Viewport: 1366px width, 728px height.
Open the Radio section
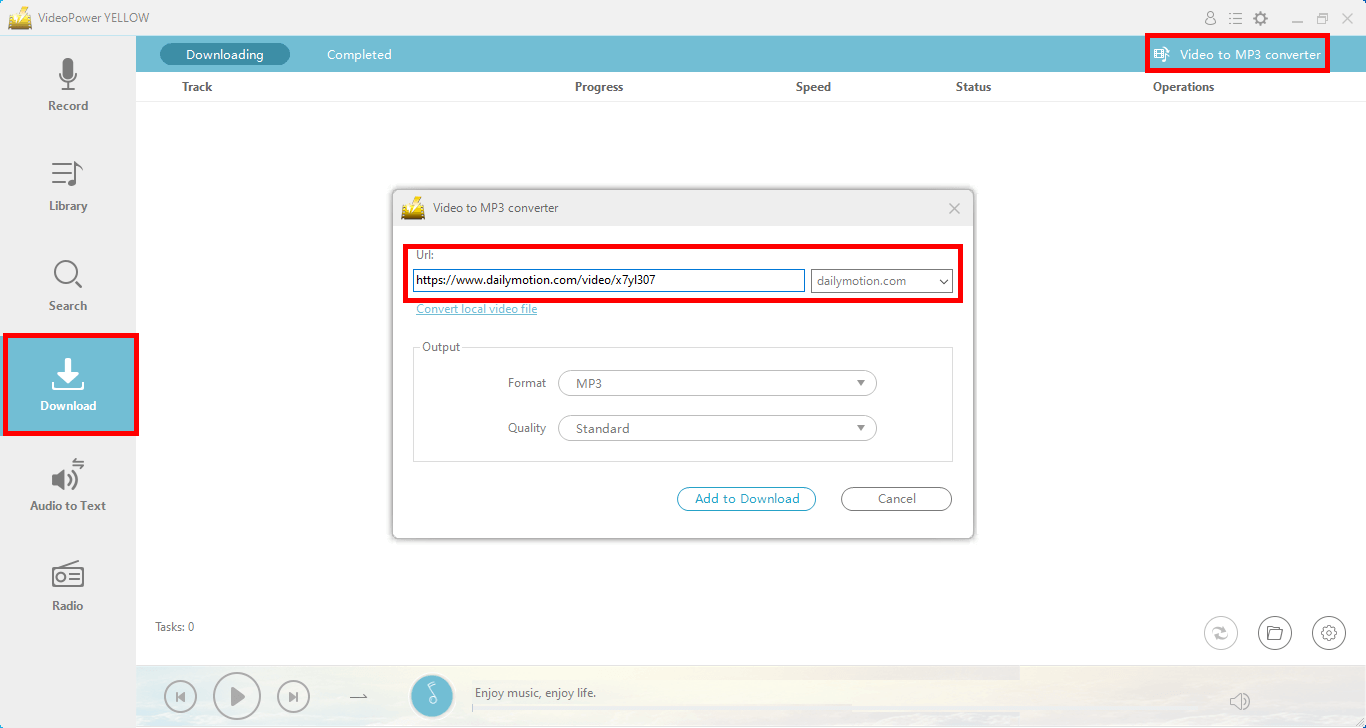68,586
